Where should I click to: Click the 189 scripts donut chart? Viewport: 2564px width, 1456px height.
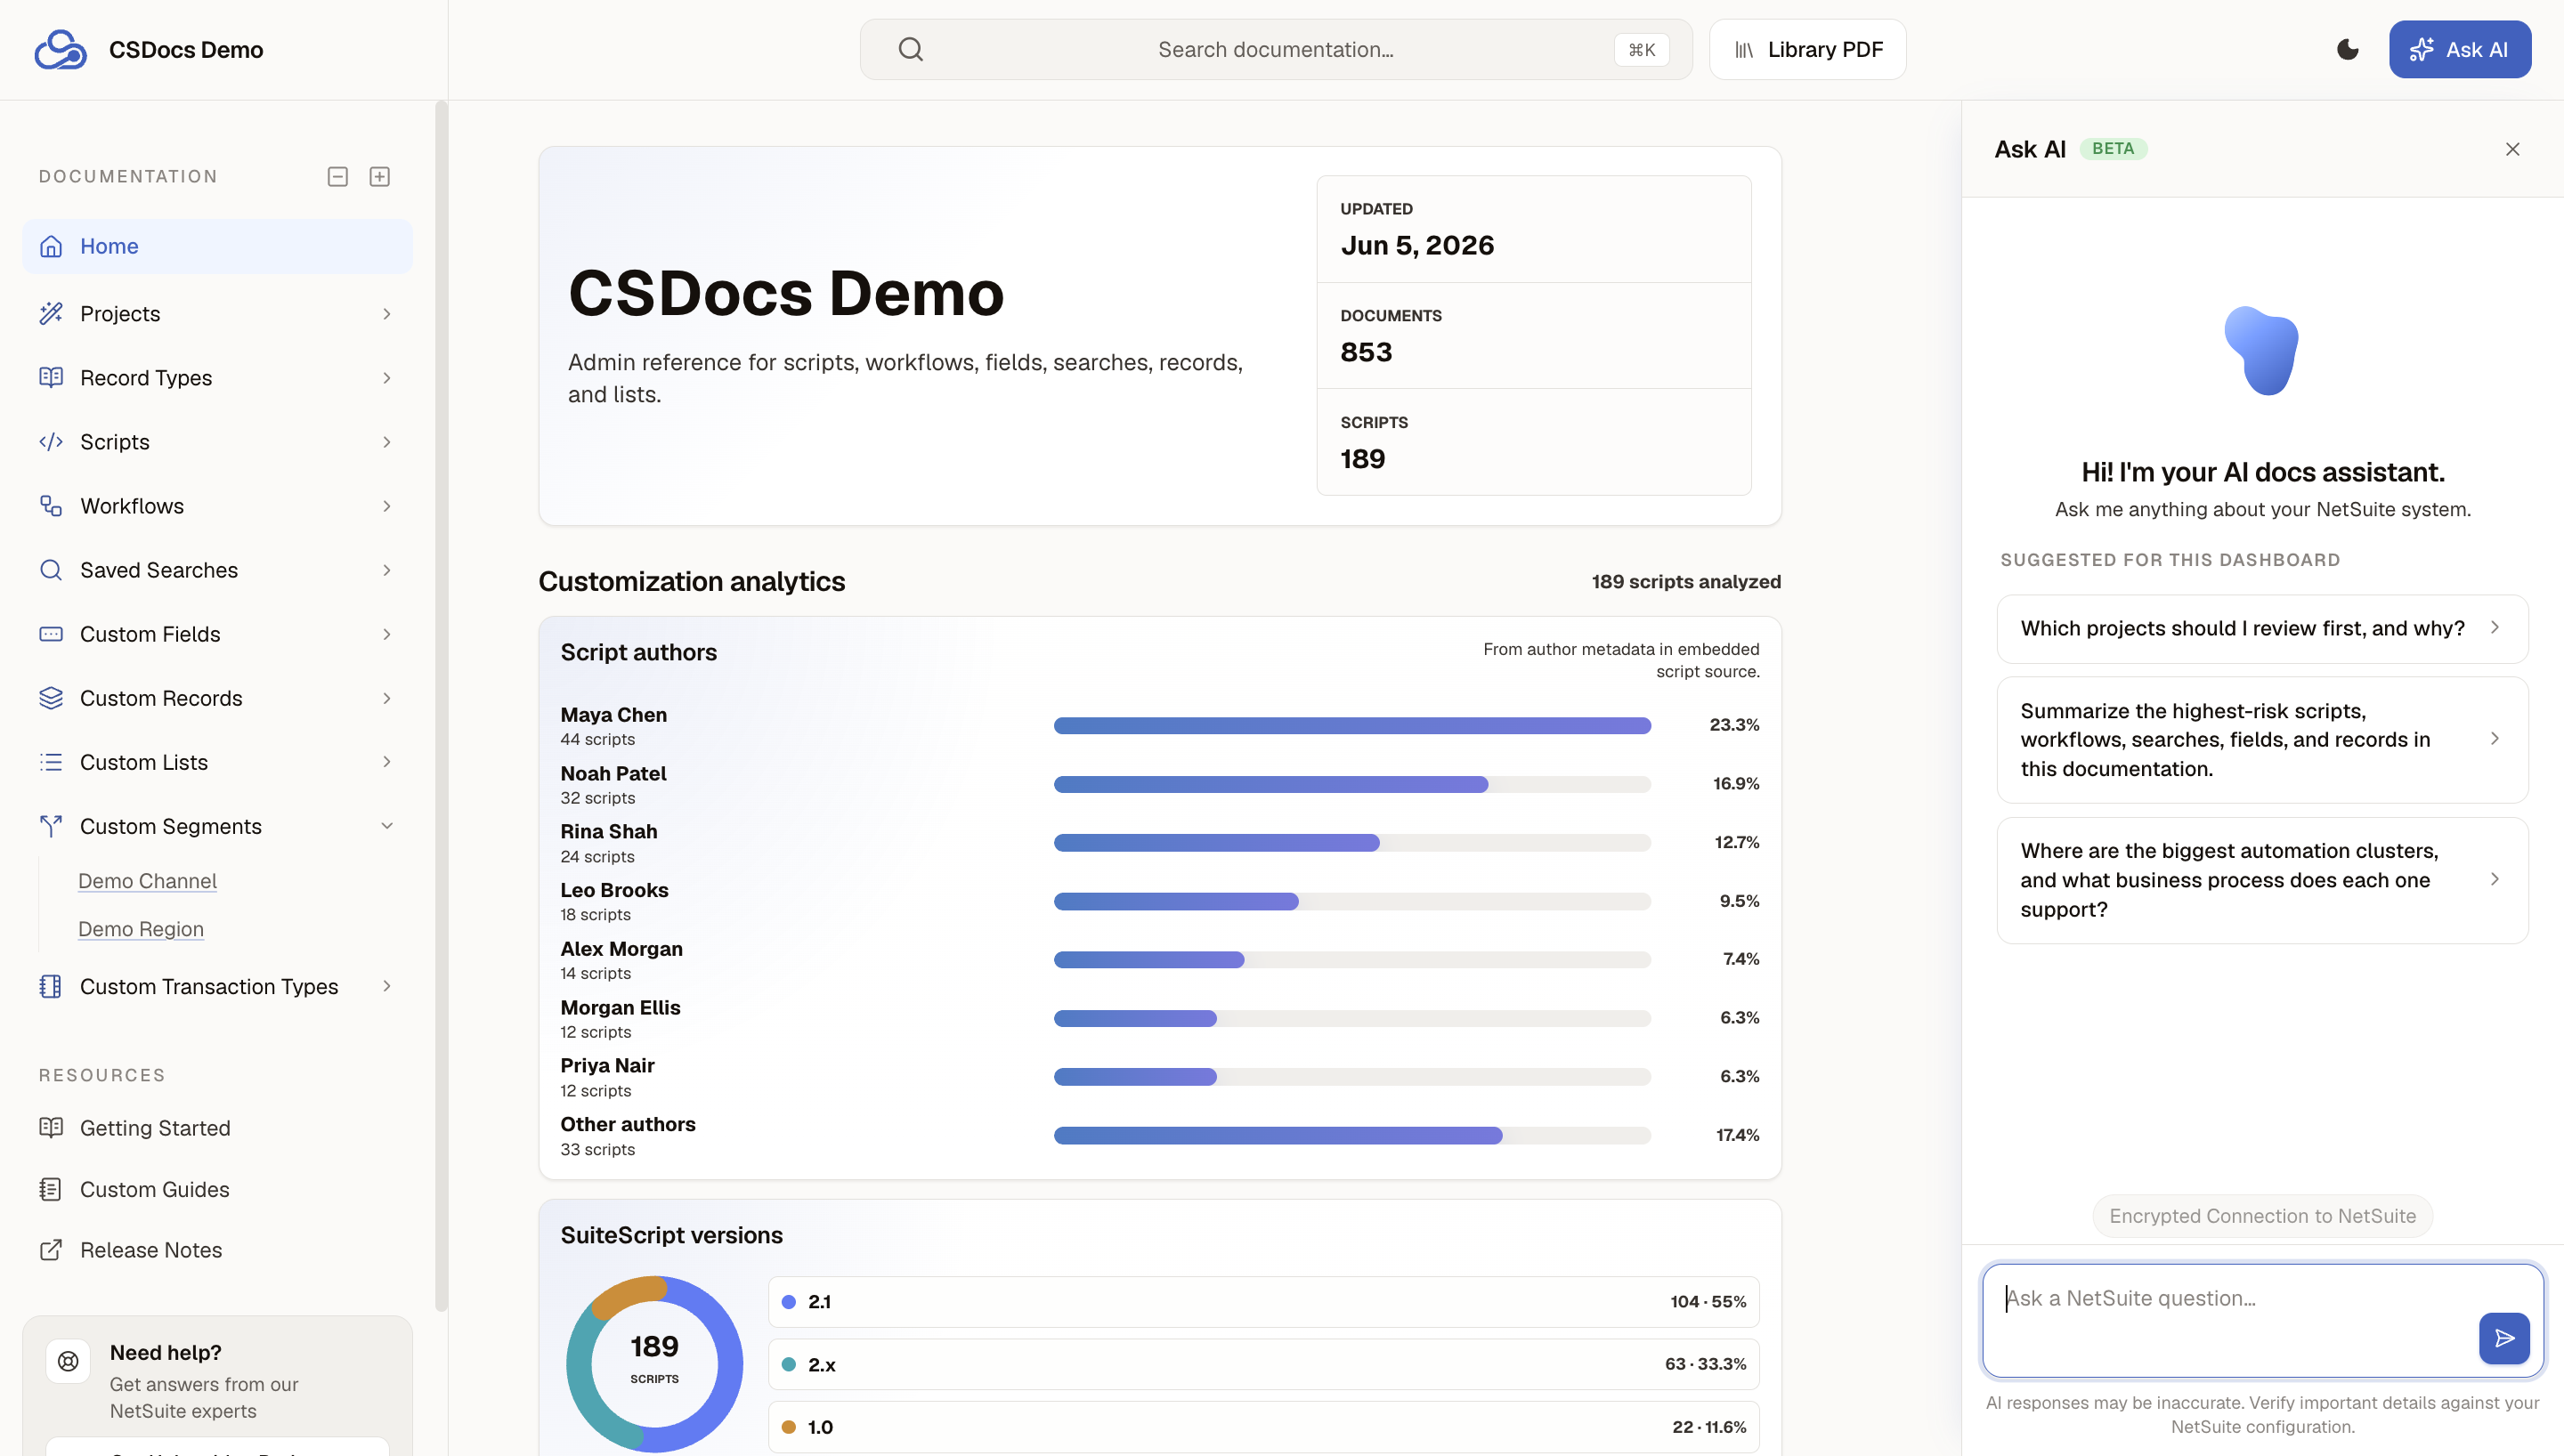click(654, 1363)
